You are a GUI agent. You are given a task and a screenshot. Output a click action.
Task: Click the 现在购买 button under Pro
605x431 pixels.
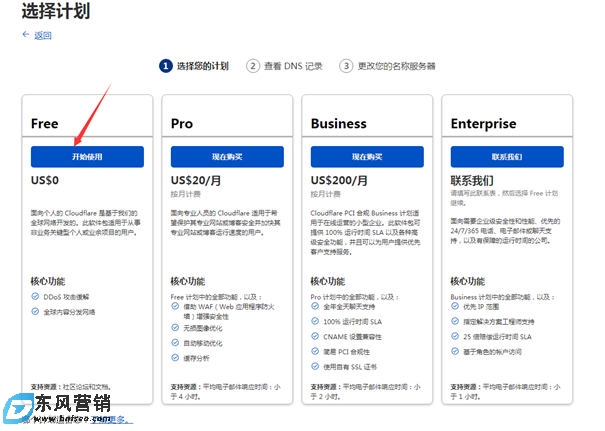[227, 157]
